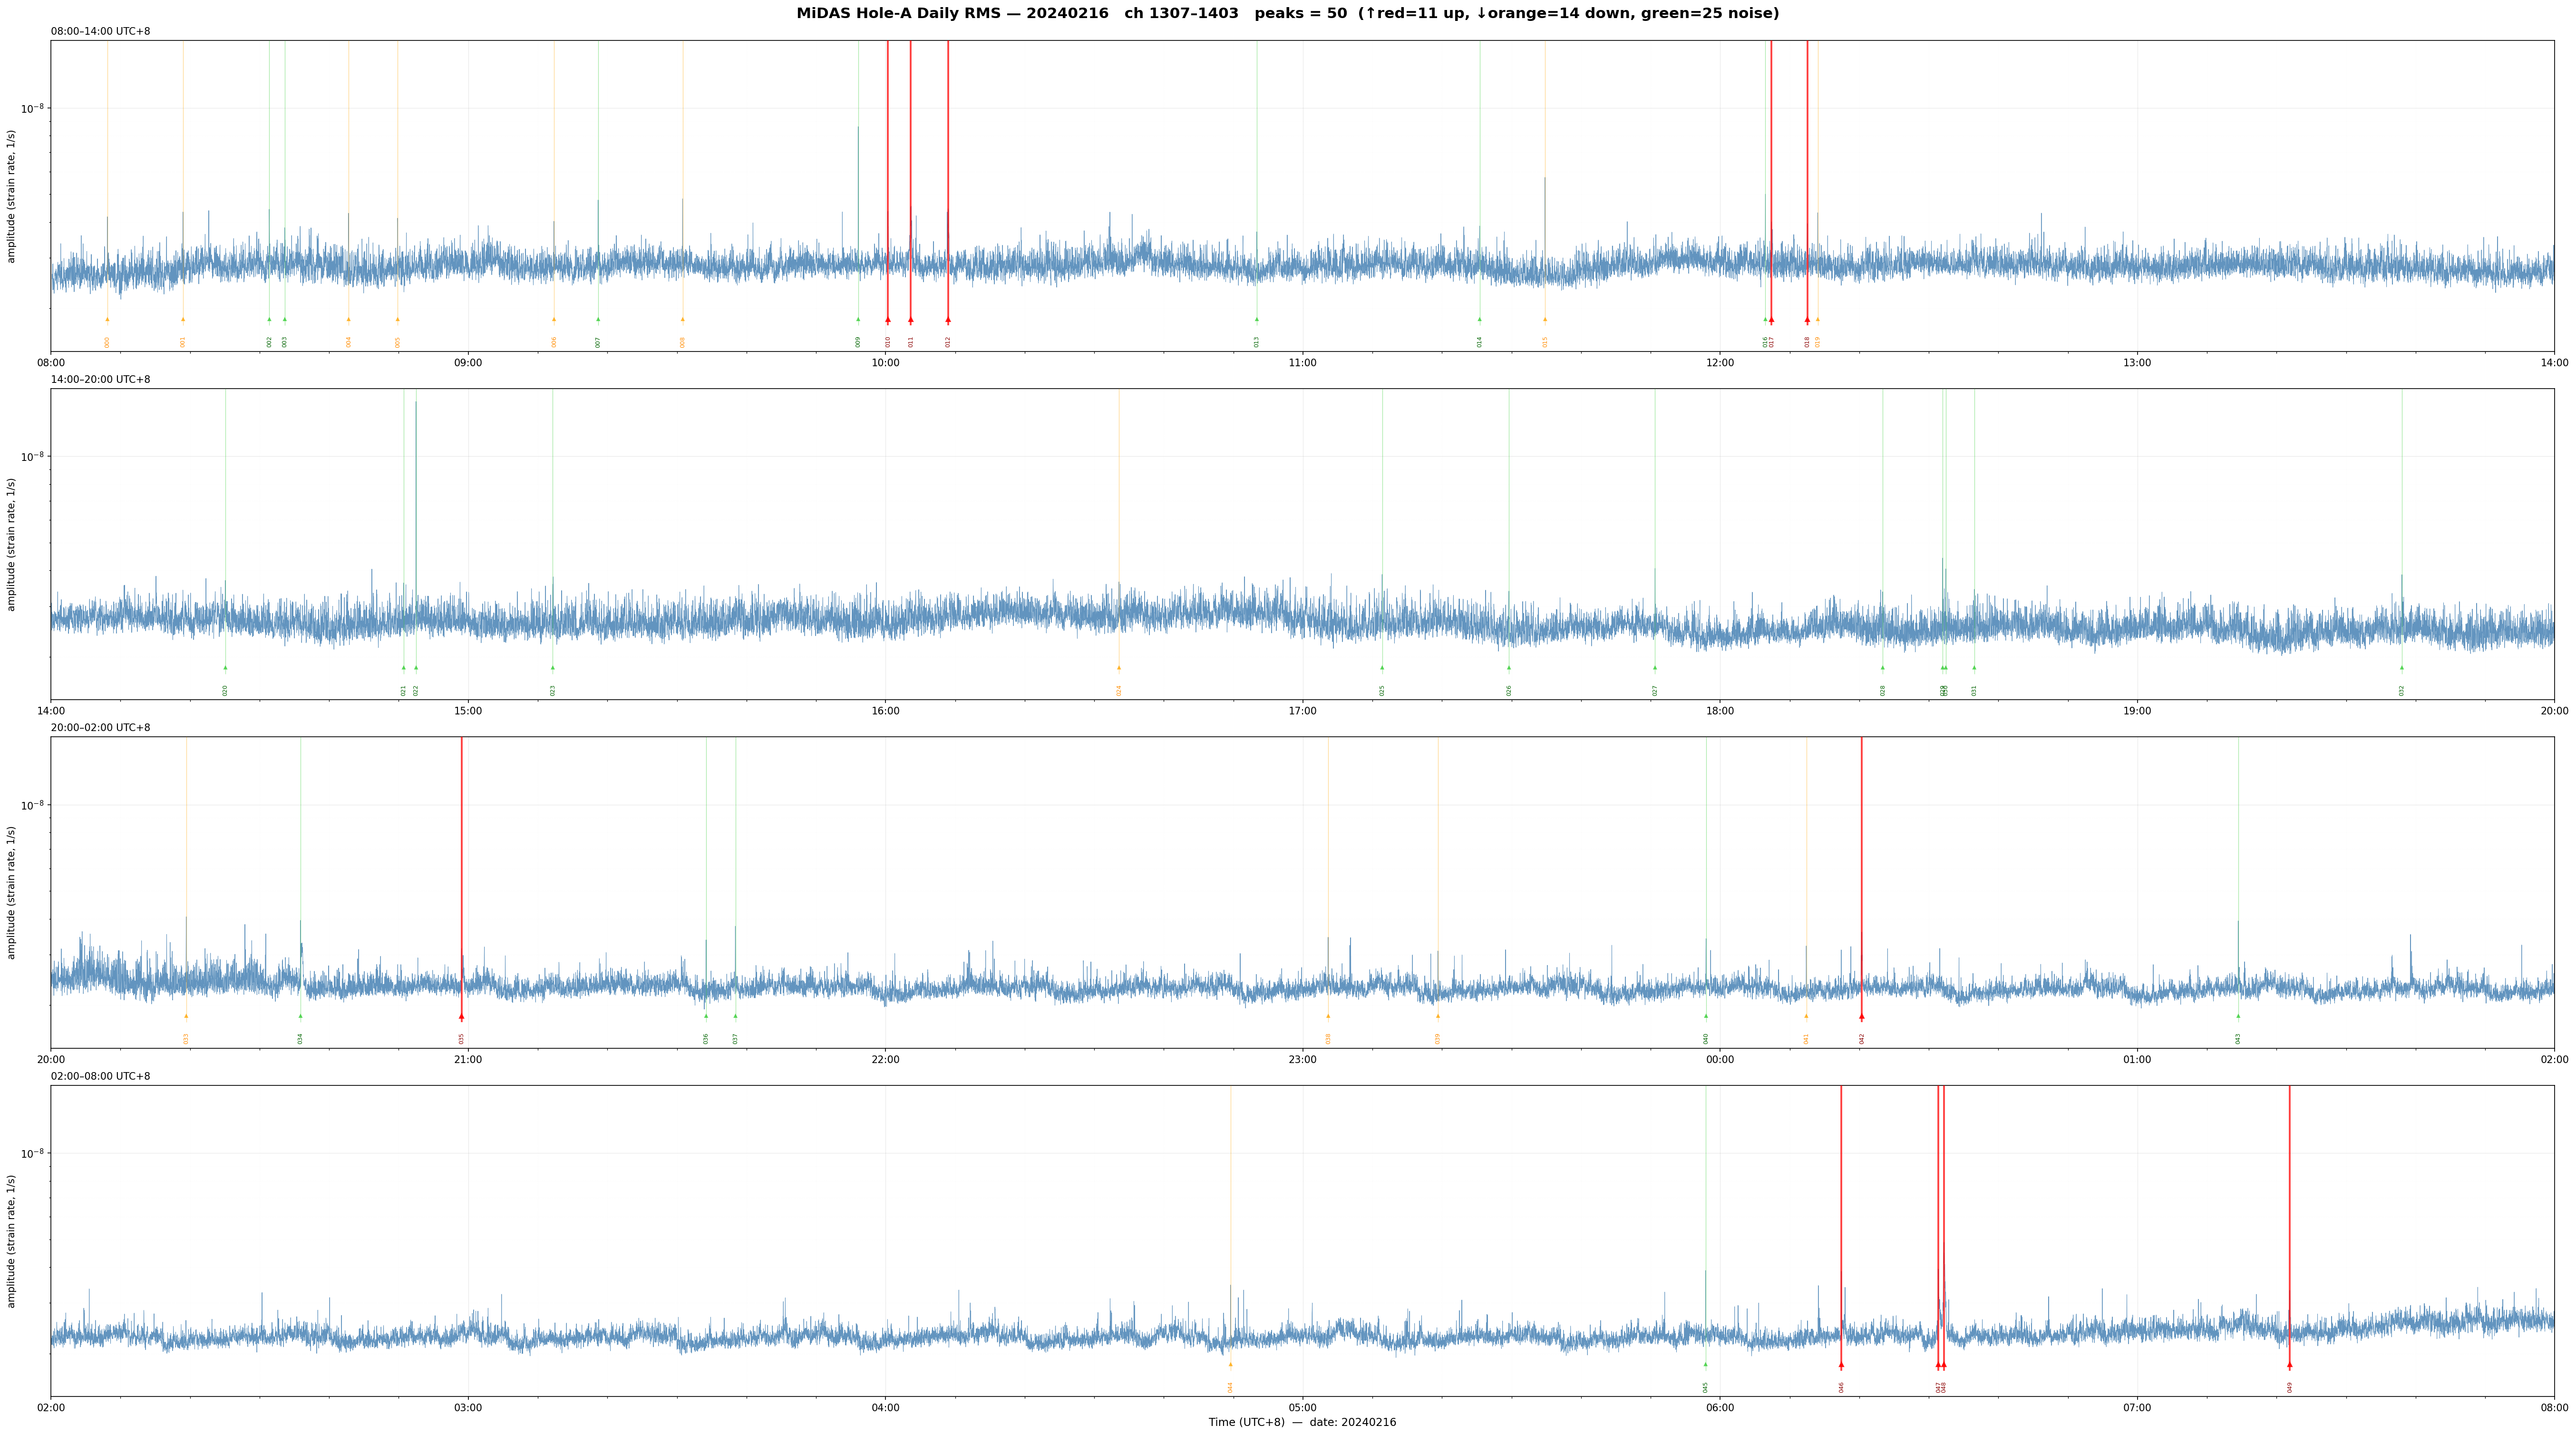Click the 22:00 time tick label

click(886, 1060)
